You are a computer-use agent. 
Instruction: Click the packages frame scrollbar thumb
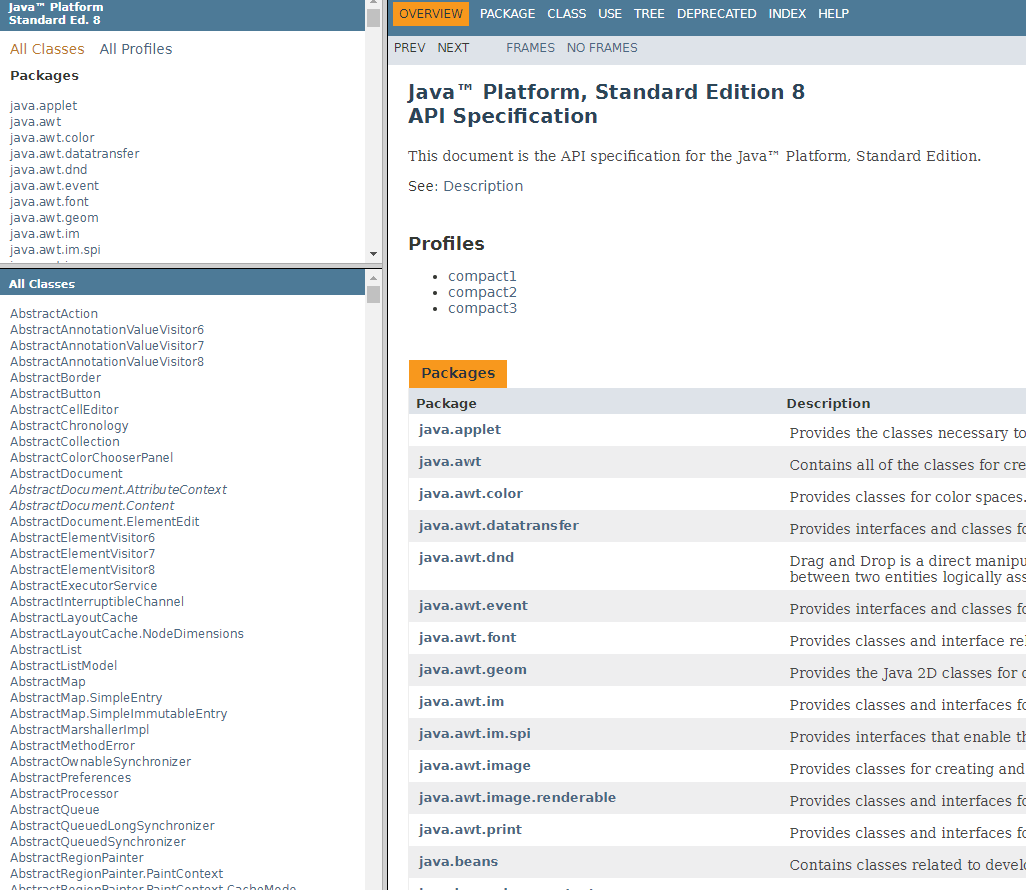tap(374, 18)
